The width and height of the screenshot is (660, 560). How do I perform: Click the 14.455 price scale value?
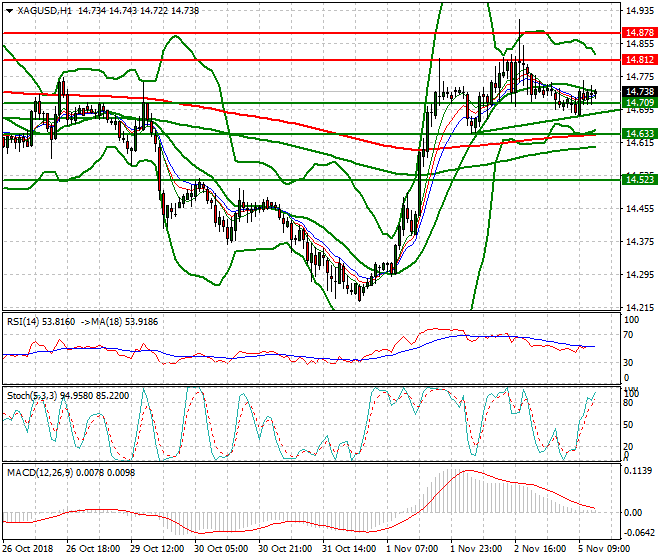click(640, 209)
